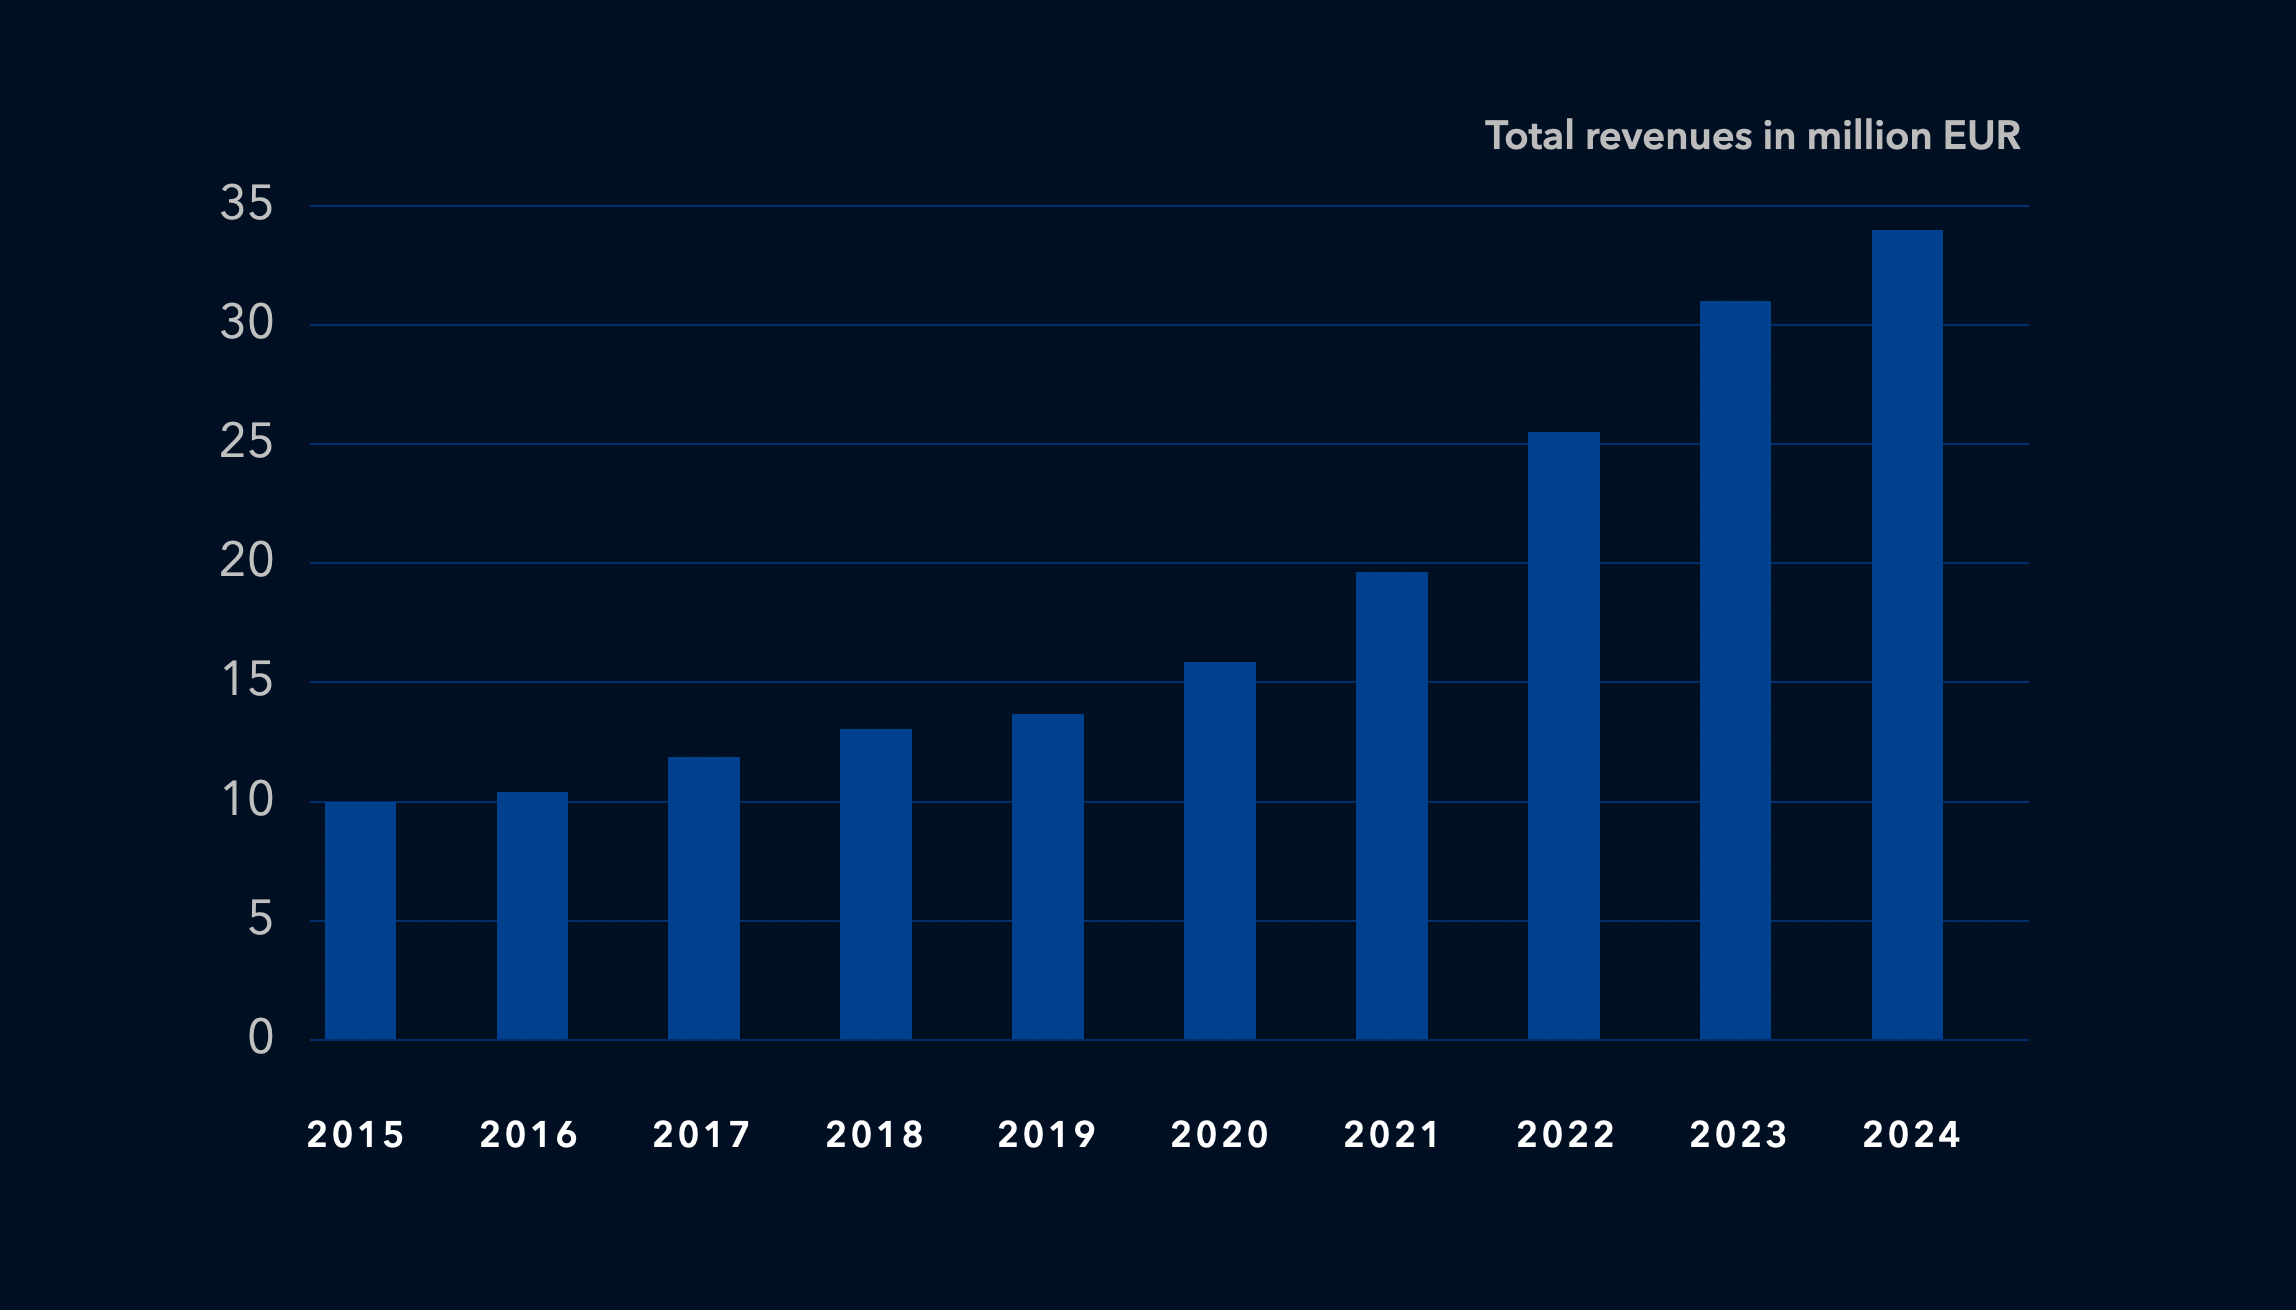2296x1310 pixels.
Task: Click the chart title 'Total revenues in million EUR'
Action: coord(1752,136)
